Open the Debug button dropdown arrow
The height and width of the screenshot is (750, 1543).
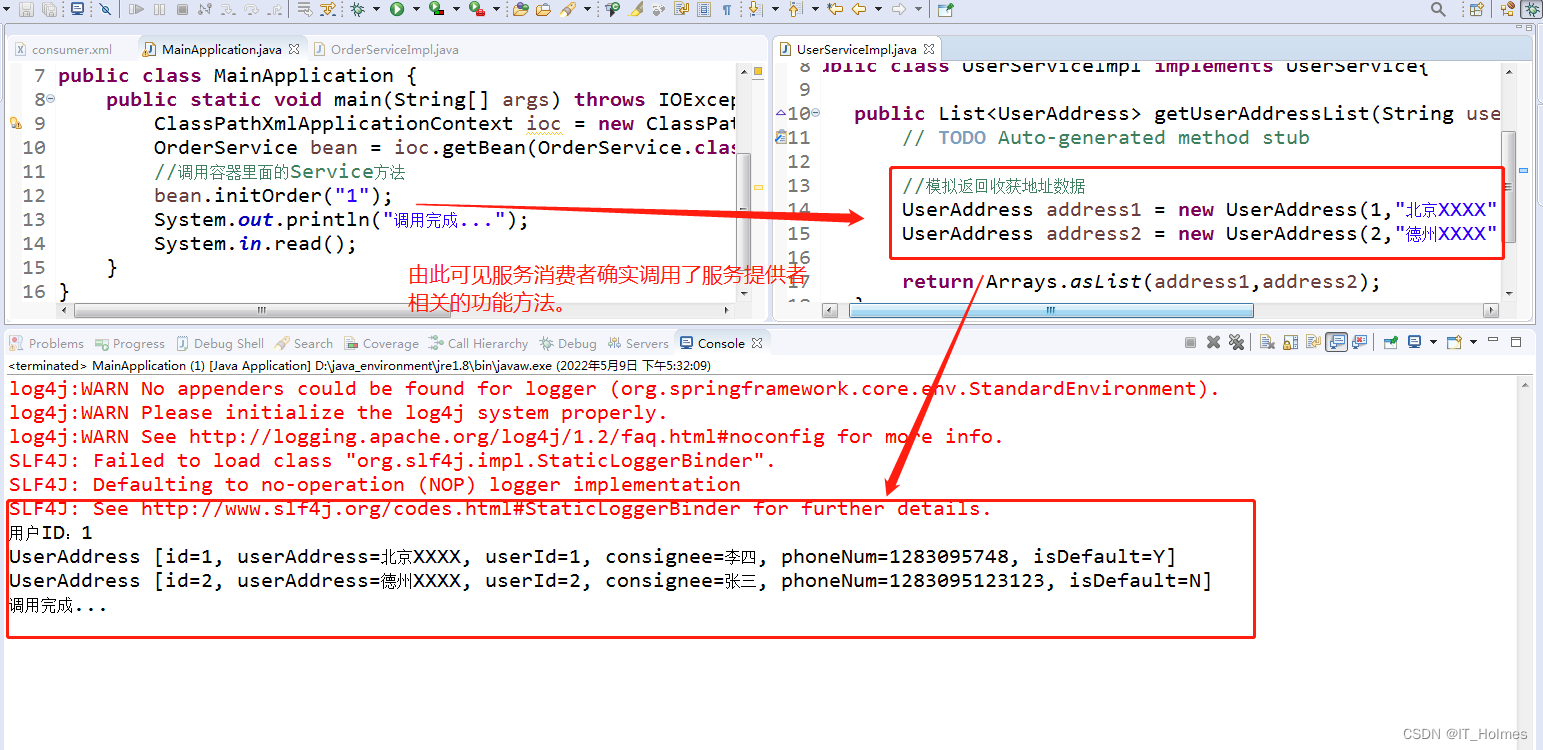pyautogui.click(x=376, y=10)
